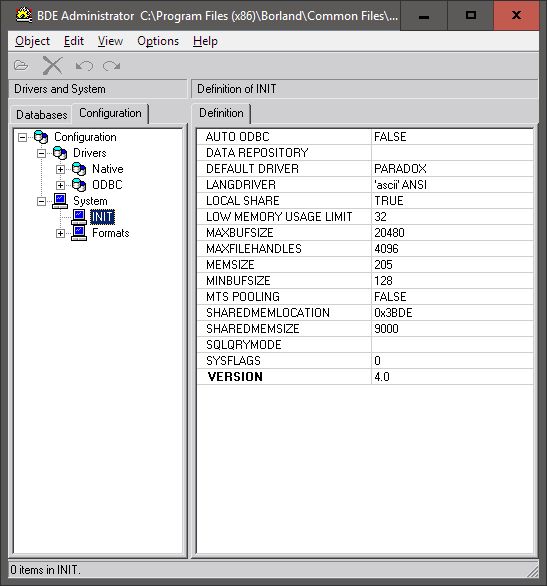Click the Redo arrow toolbar icon

point(111,66)
